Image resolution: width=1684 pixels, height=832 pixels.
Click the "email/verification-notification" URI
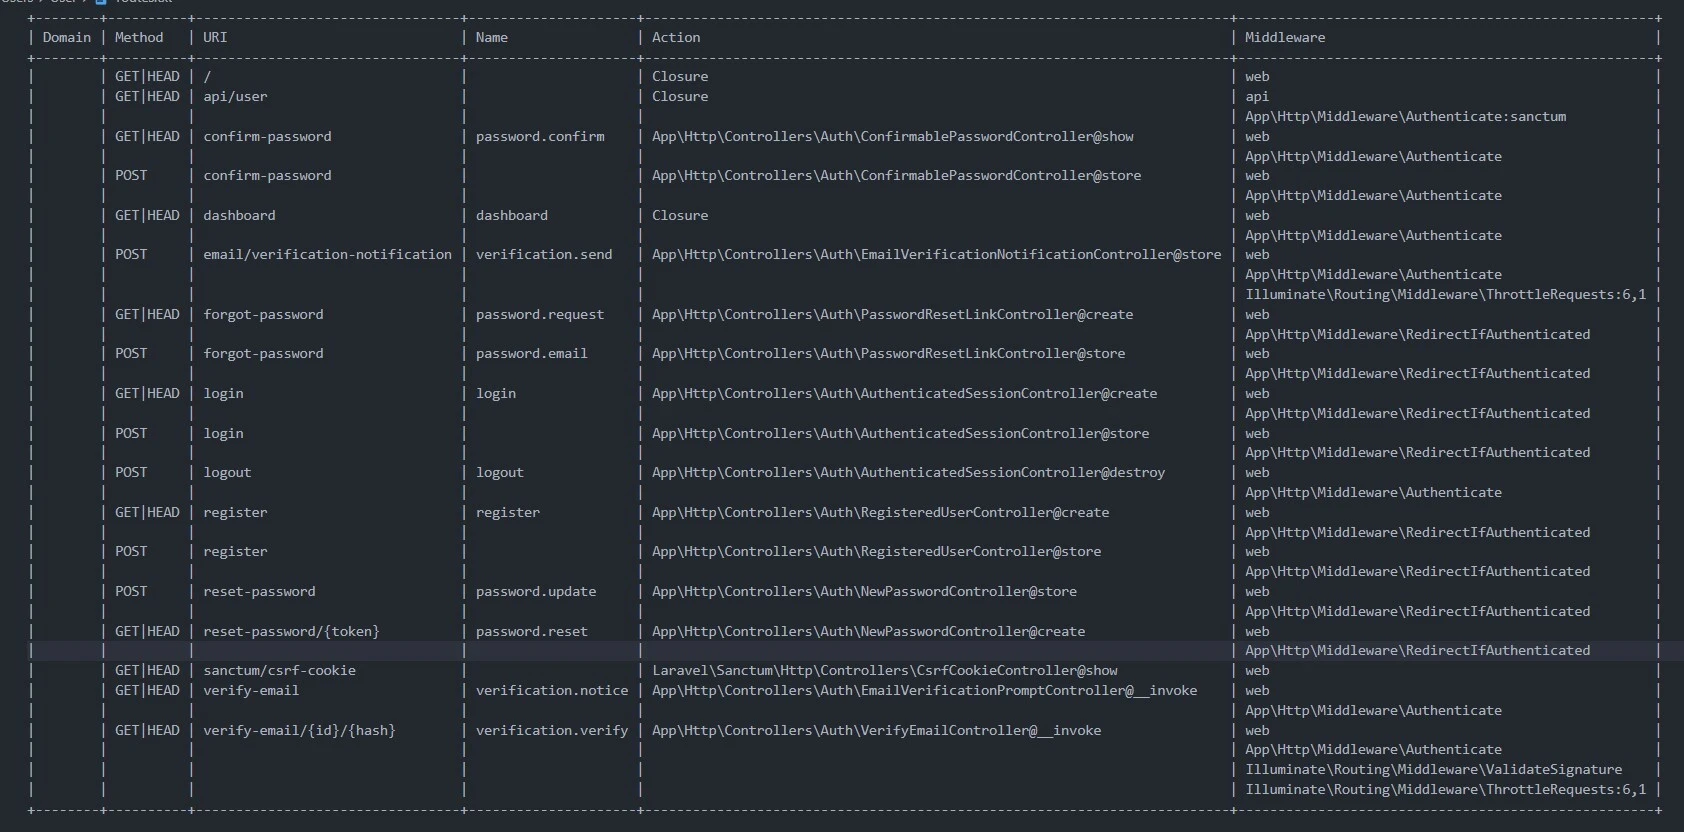coord(327,255)
